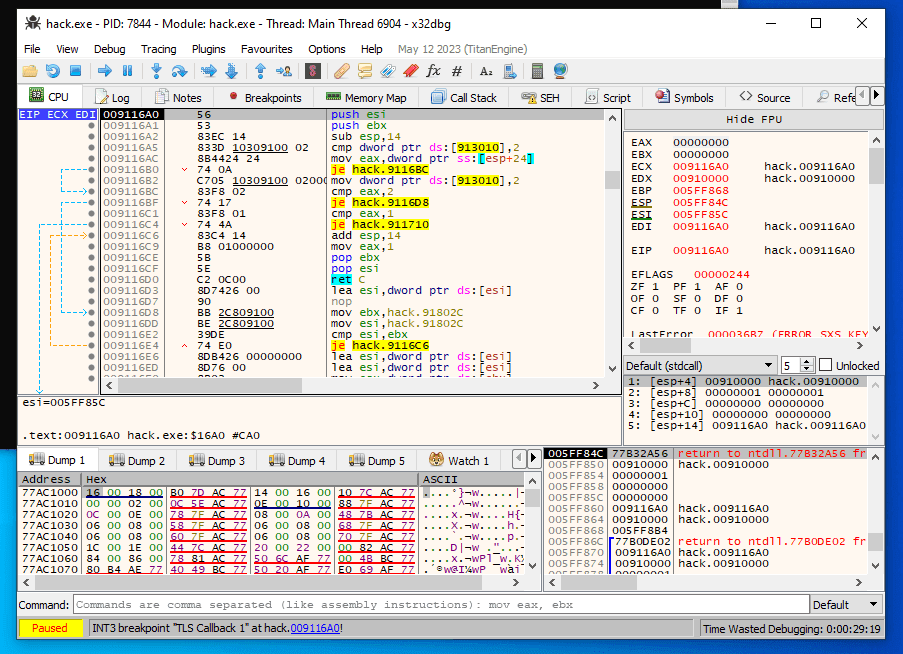Click the Run to user code toolbar icon
903x654 pixels.
point(283,71)
